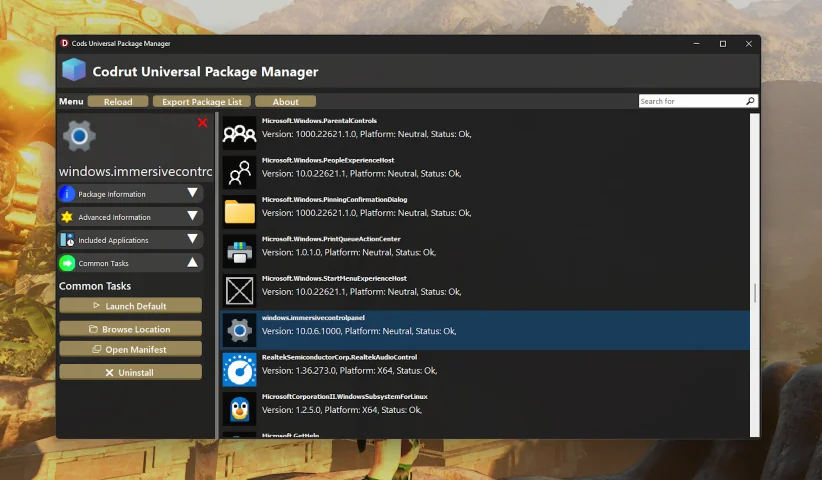
Task: Click Browse Location button
Action: pyautogui.click(x=131, y=329)
